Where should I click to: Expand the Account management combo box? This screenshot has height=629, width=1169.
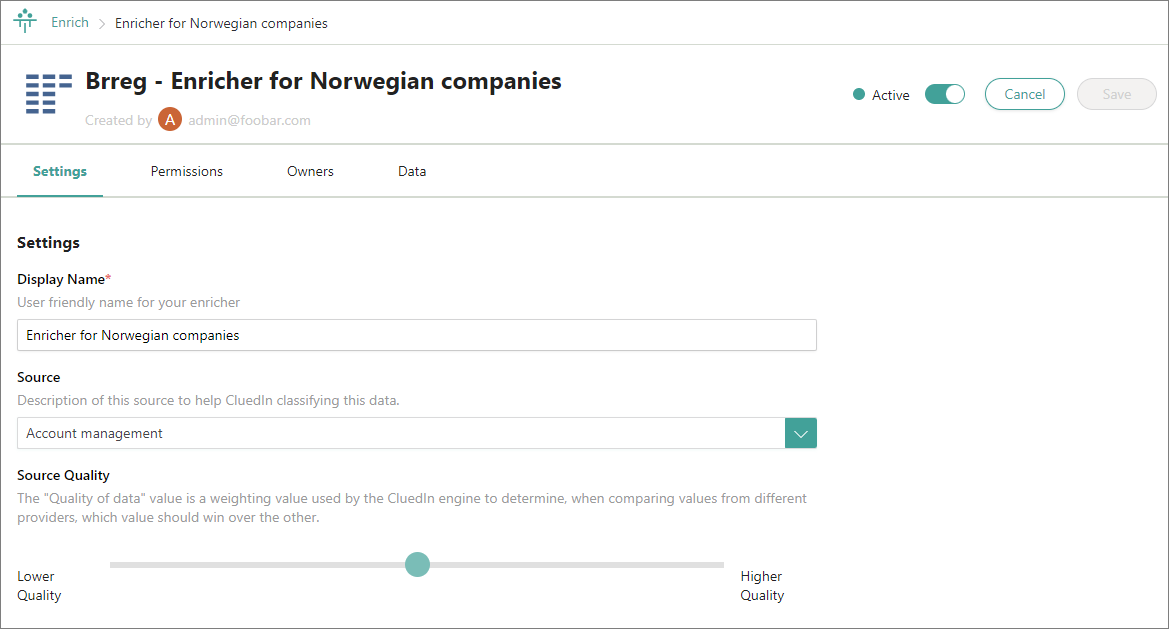click(401, 433)
